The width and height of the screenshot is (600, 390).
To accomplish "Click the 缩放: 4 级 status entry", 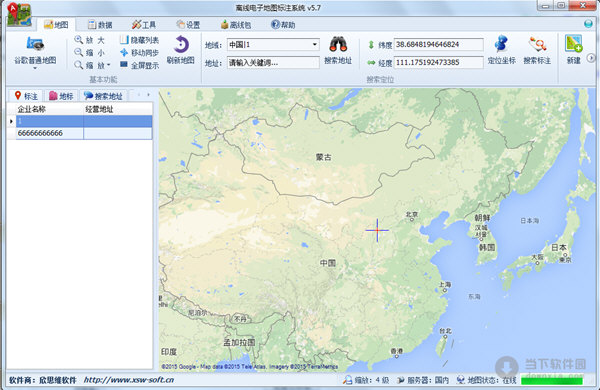I will (366, 380).
